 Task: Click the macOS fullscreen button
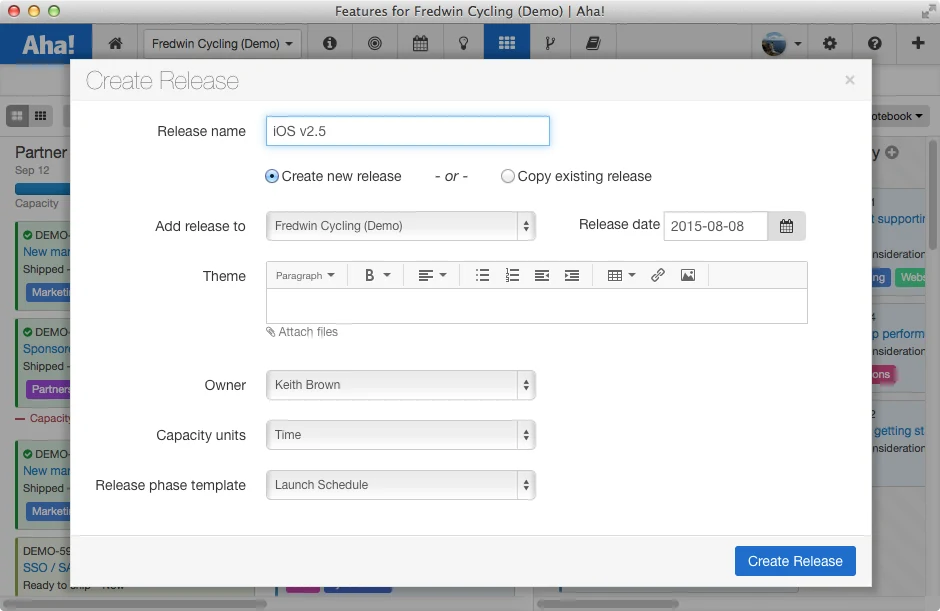point(927,11)
